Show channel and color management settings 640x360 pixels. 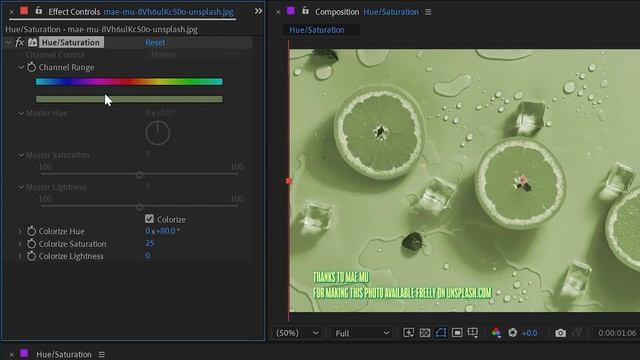pyautogui.click(x=496, y=333)
